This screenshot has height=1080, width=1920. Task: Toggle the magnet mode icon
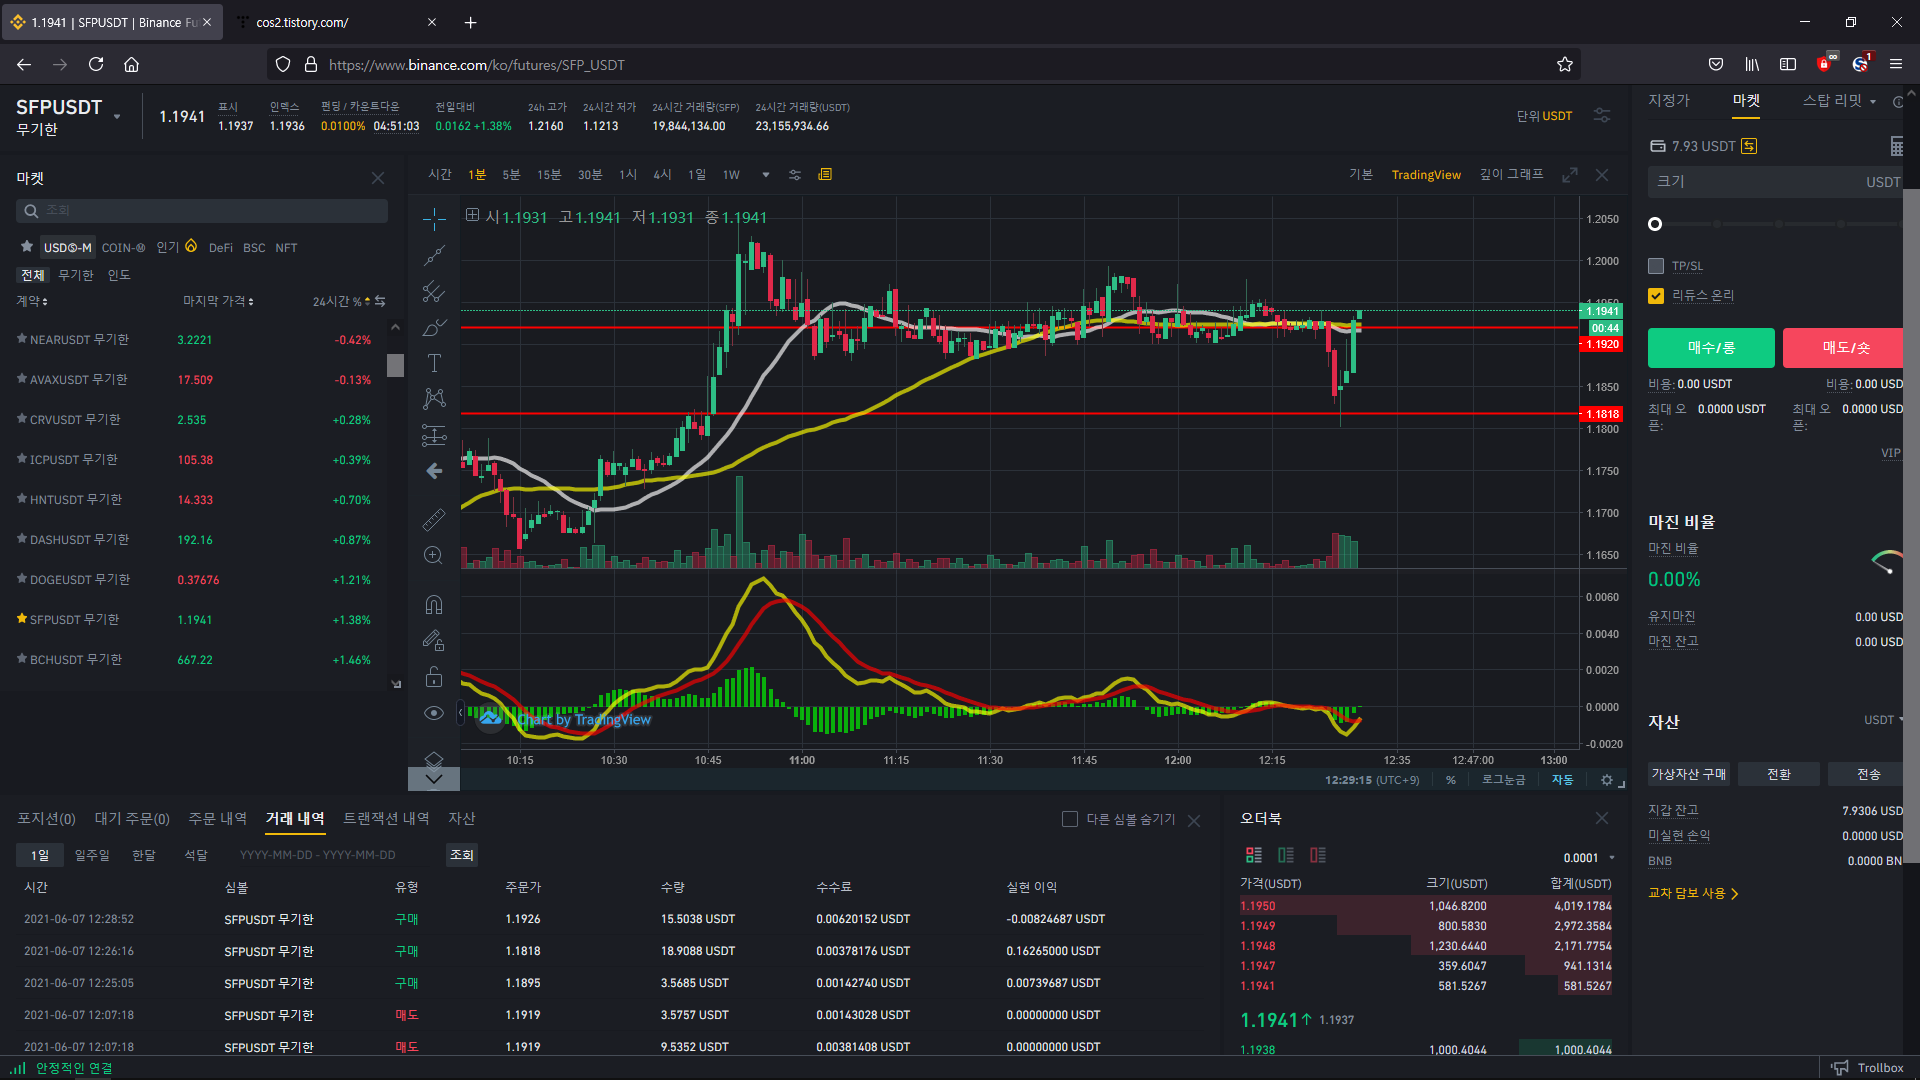coord(434,605)
